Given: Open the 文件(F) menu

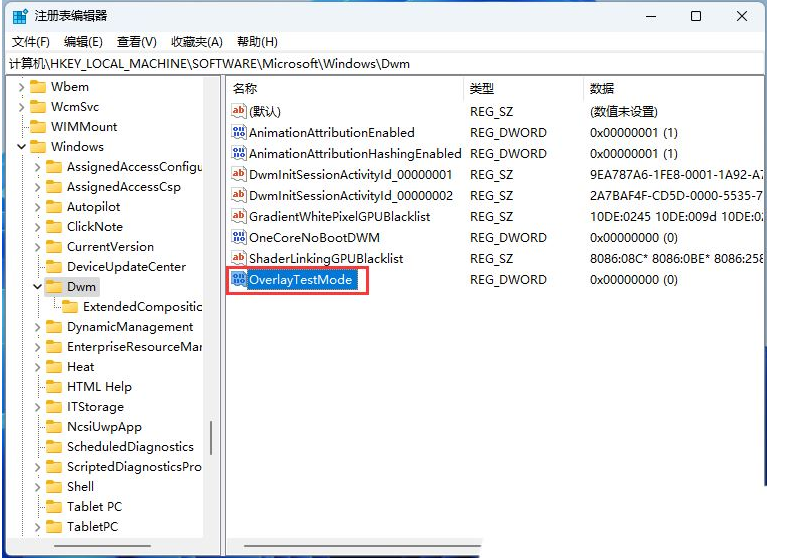Looking at the screenshot, I should coord(31,42).
